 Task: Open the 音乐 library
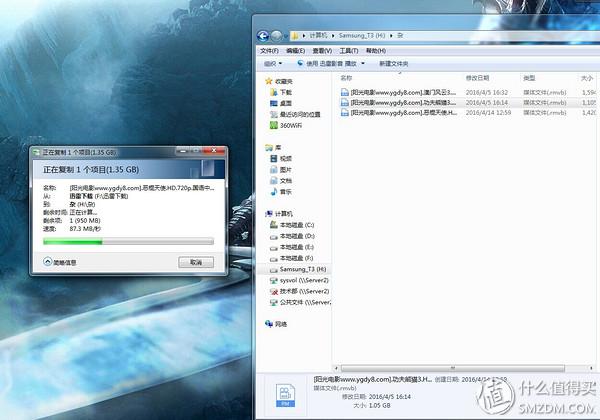click(285, 191)
